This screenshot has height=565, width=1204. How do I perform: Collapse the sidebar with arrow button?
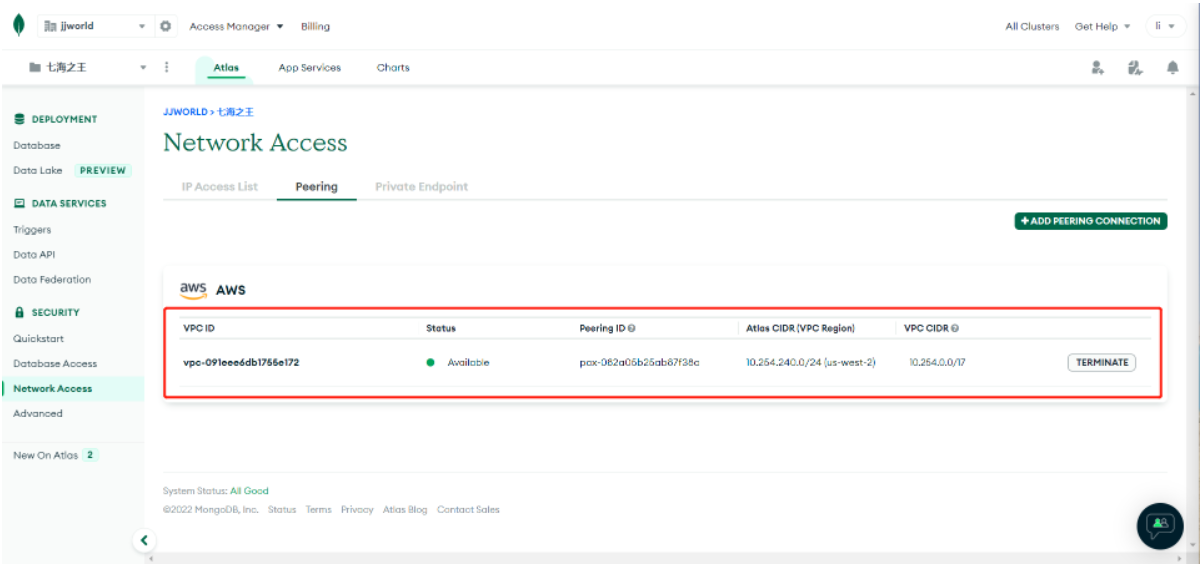[144, 540]
